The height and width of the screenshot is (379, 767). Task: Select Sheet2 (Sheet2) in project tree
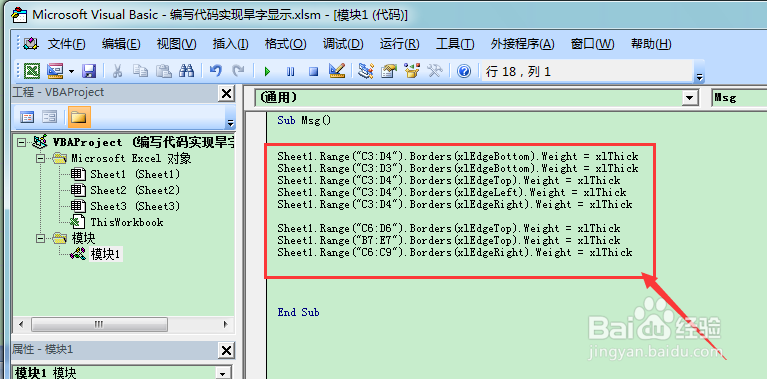pos(135,190)
